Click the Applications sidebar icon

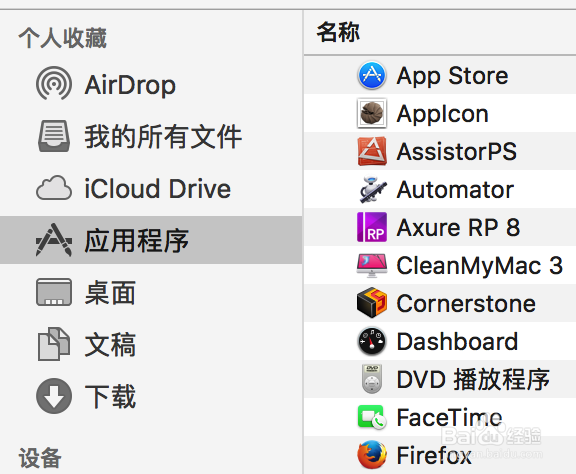tap(54, 240)
